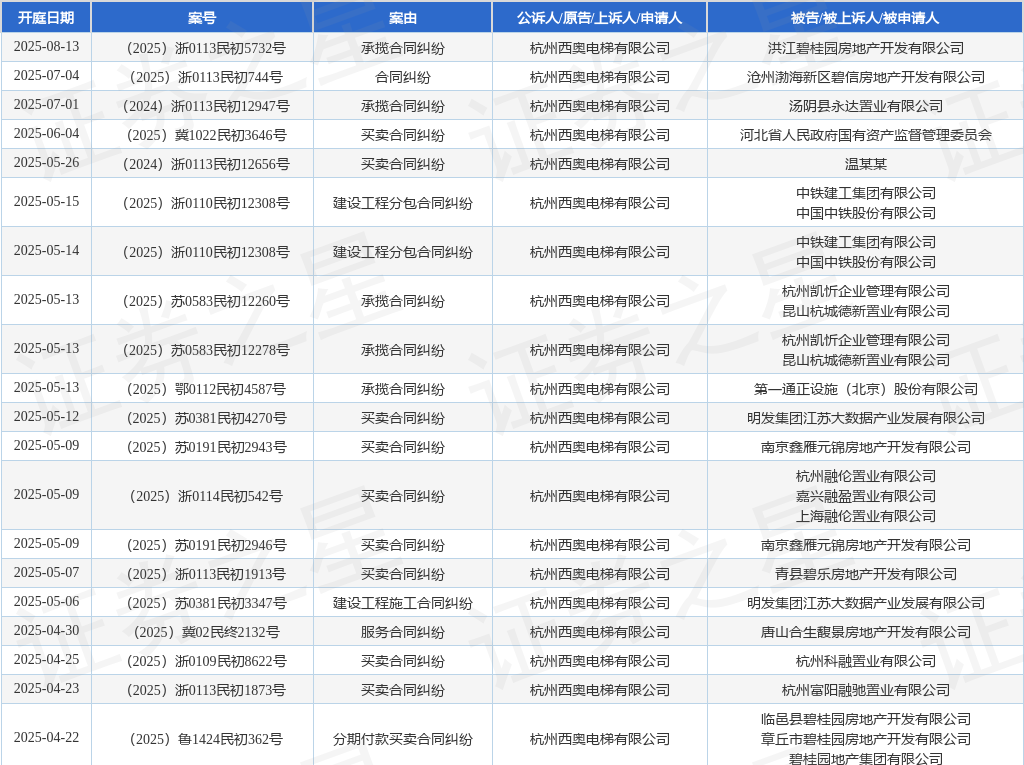The image size is (1024, 765).
Task: Click defendant 洪江碧桂园房地产开发有限公司
Action: click(866, 48)
